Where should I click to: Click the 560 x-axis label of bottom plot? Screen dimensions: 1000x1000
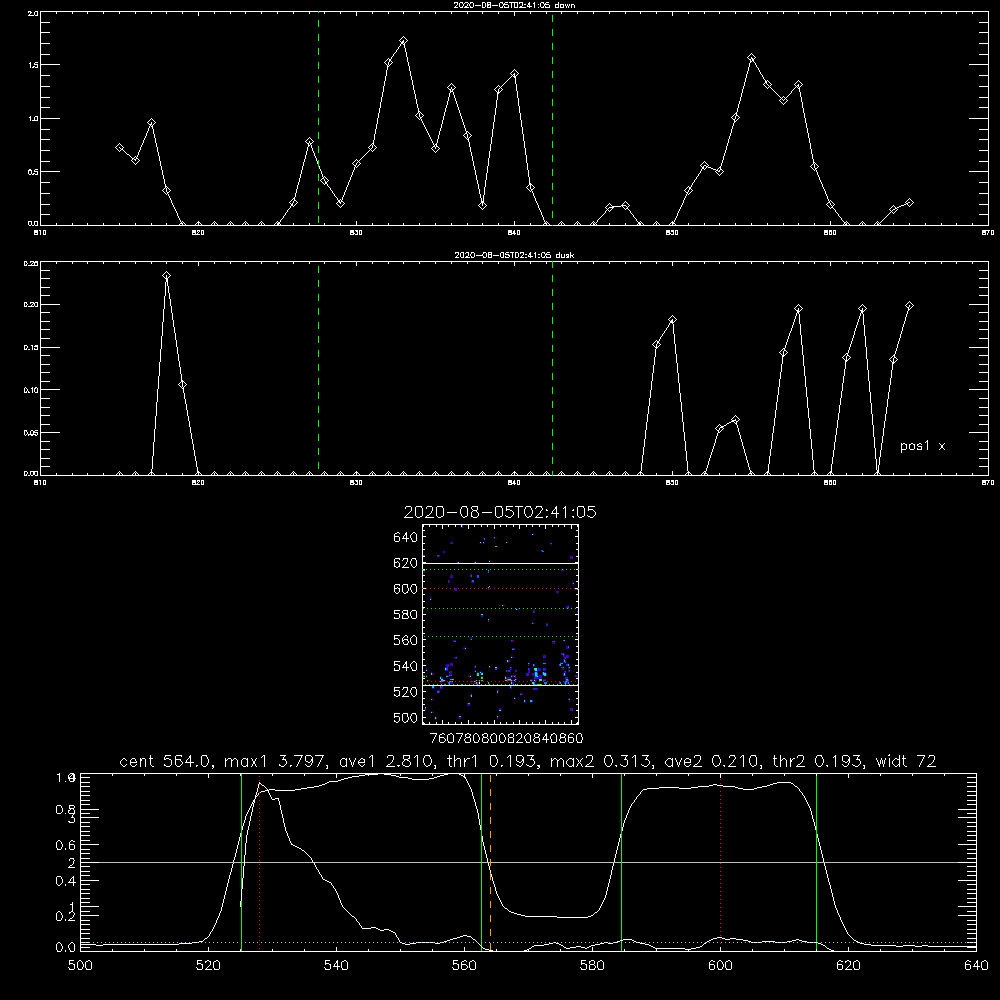[x=464, y=966]
